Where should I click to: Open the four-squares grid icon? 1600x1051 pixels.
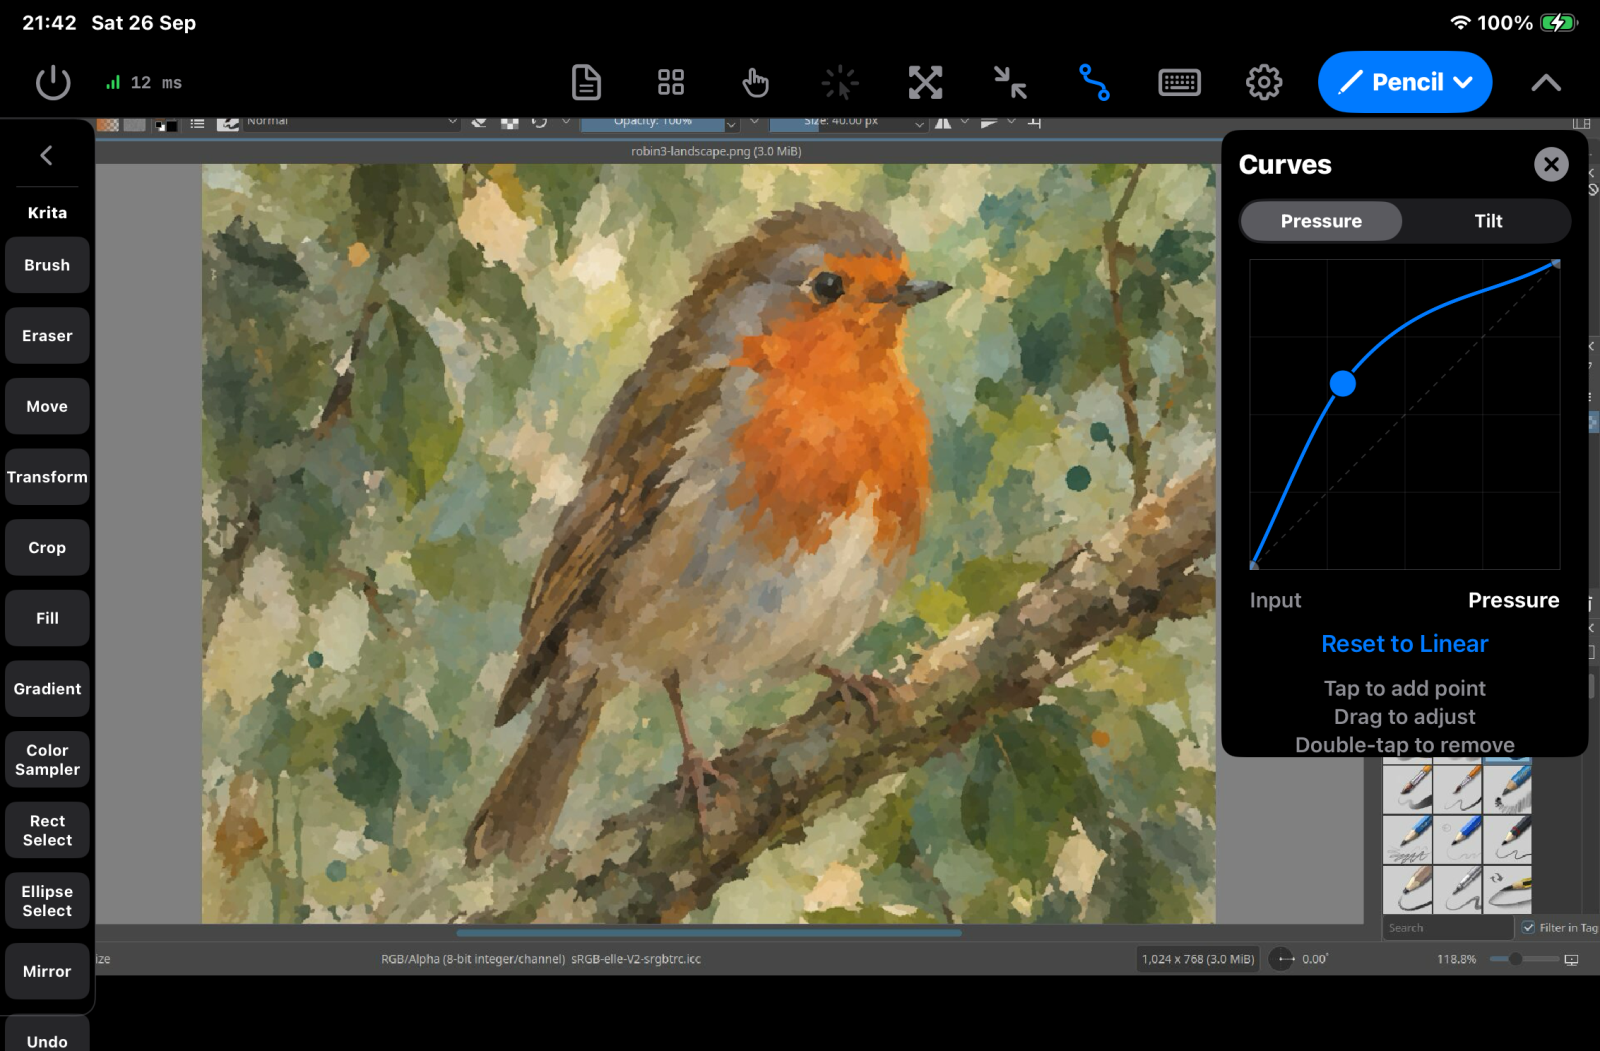pyautogui.click(x=671, y=83)
